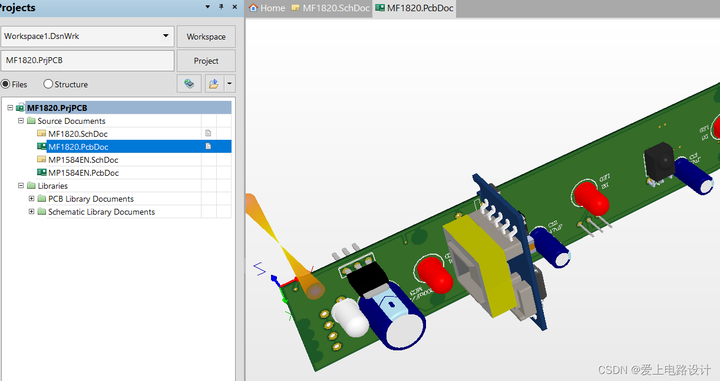
Task: Close the Projects panel
Action: tap(235, 7)
